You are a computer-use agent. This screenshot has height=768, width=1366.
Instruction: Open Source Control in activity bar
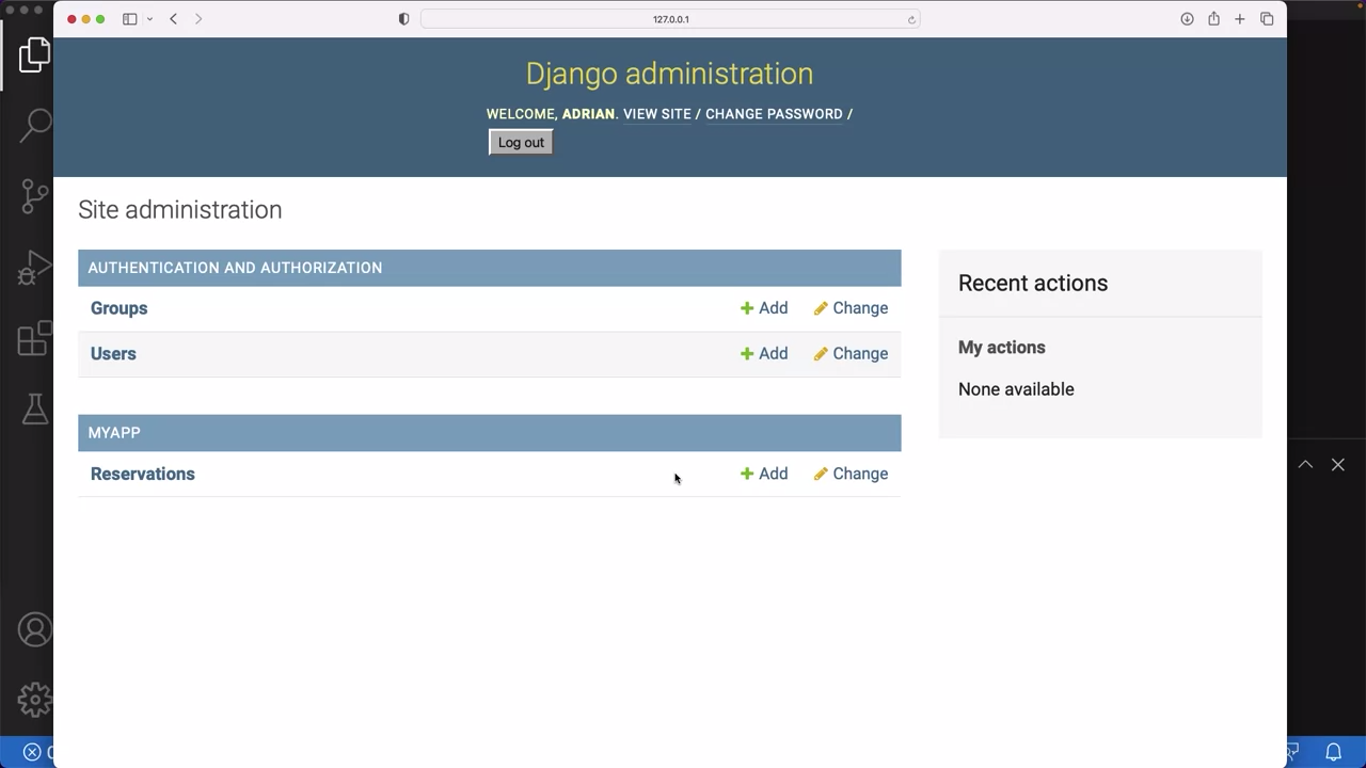click(x=35, y=196)
